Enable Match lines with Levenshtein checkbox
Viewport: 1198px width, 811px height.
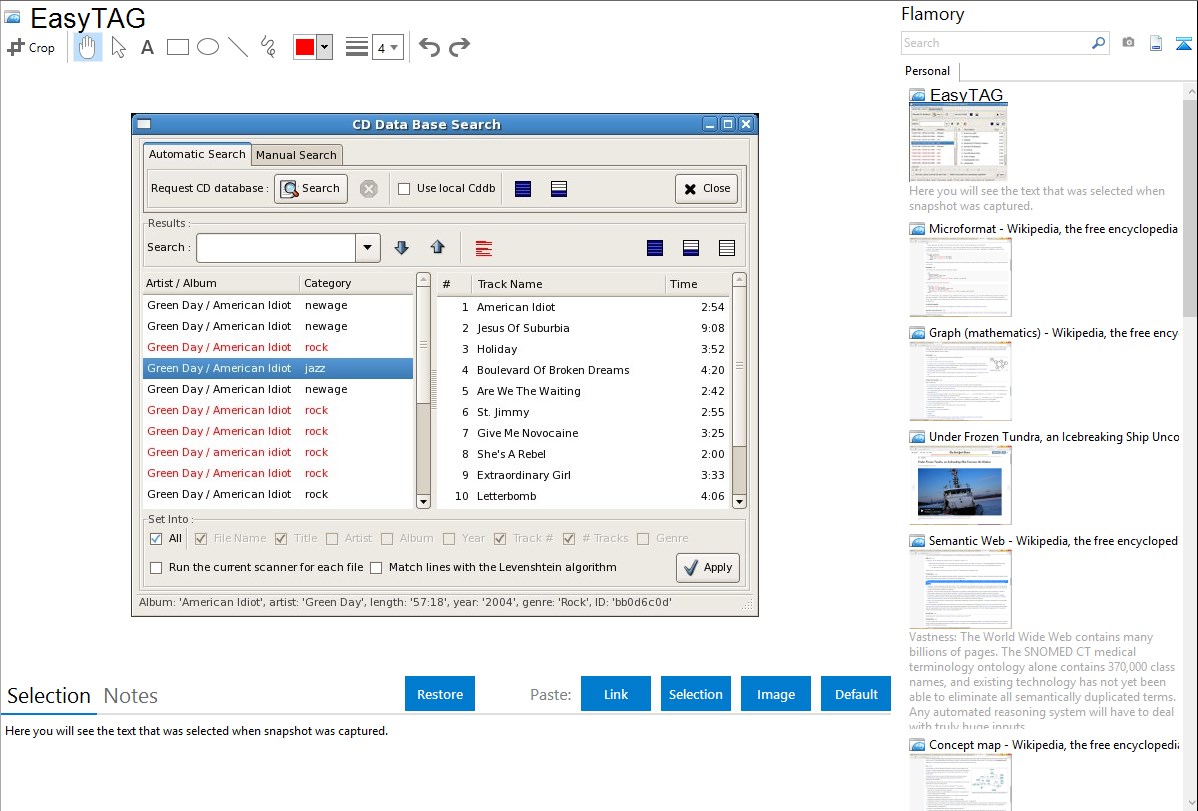tap(376, 568)
